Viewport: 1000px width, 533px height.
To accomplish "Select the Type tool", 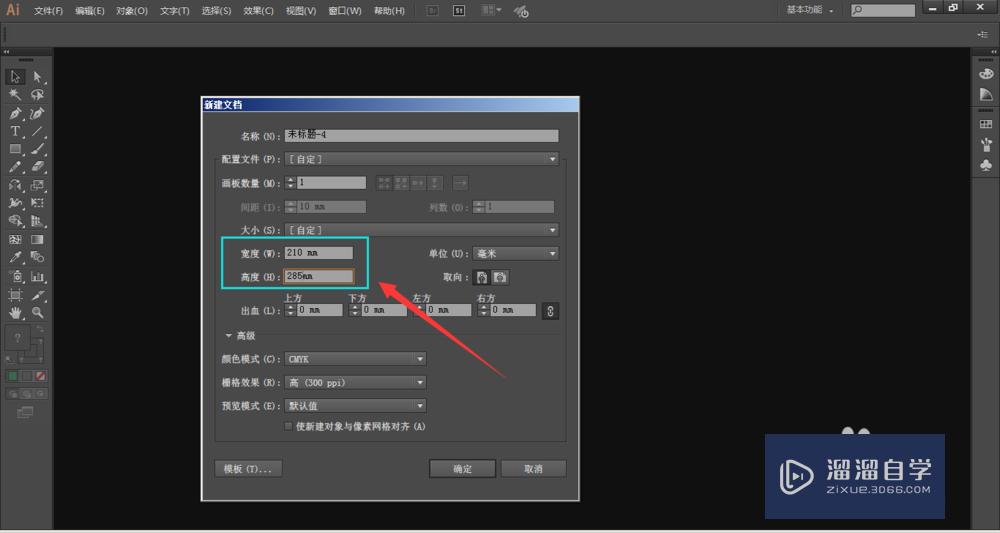I will 15,131.
